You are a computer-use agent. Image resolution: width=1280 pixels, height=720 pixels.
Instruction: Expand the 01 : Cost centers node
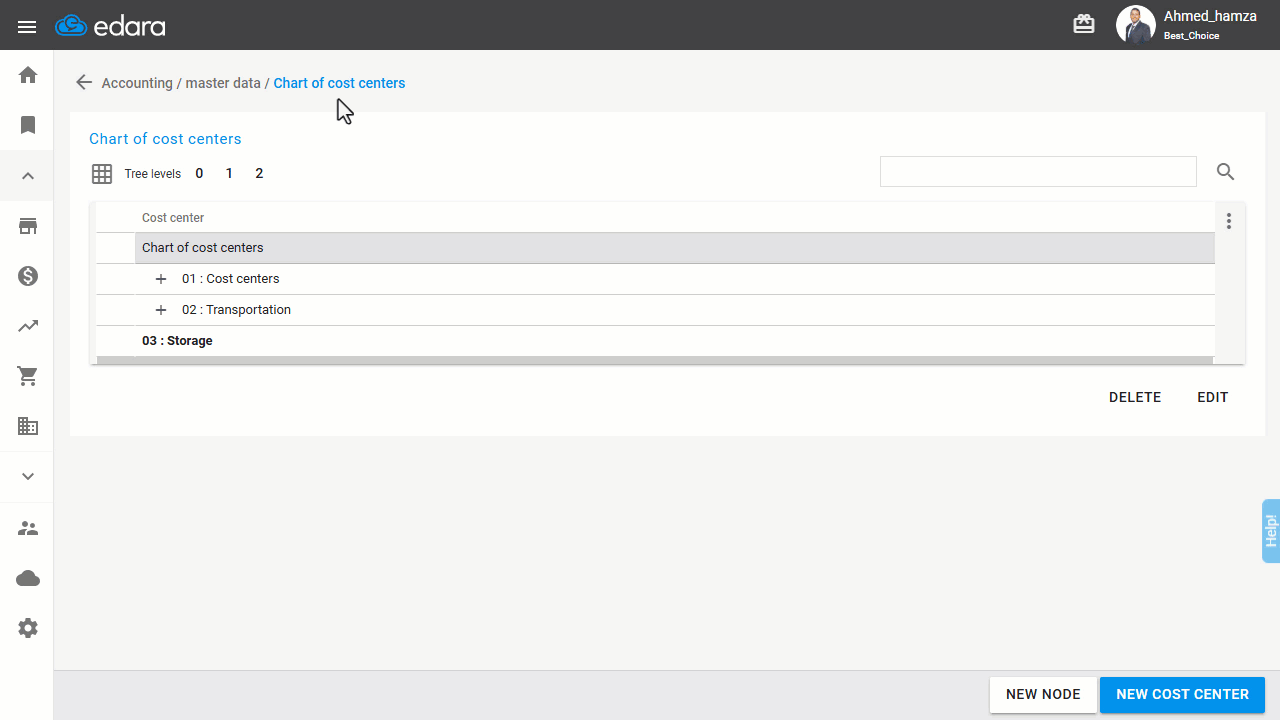coord(161,279)
